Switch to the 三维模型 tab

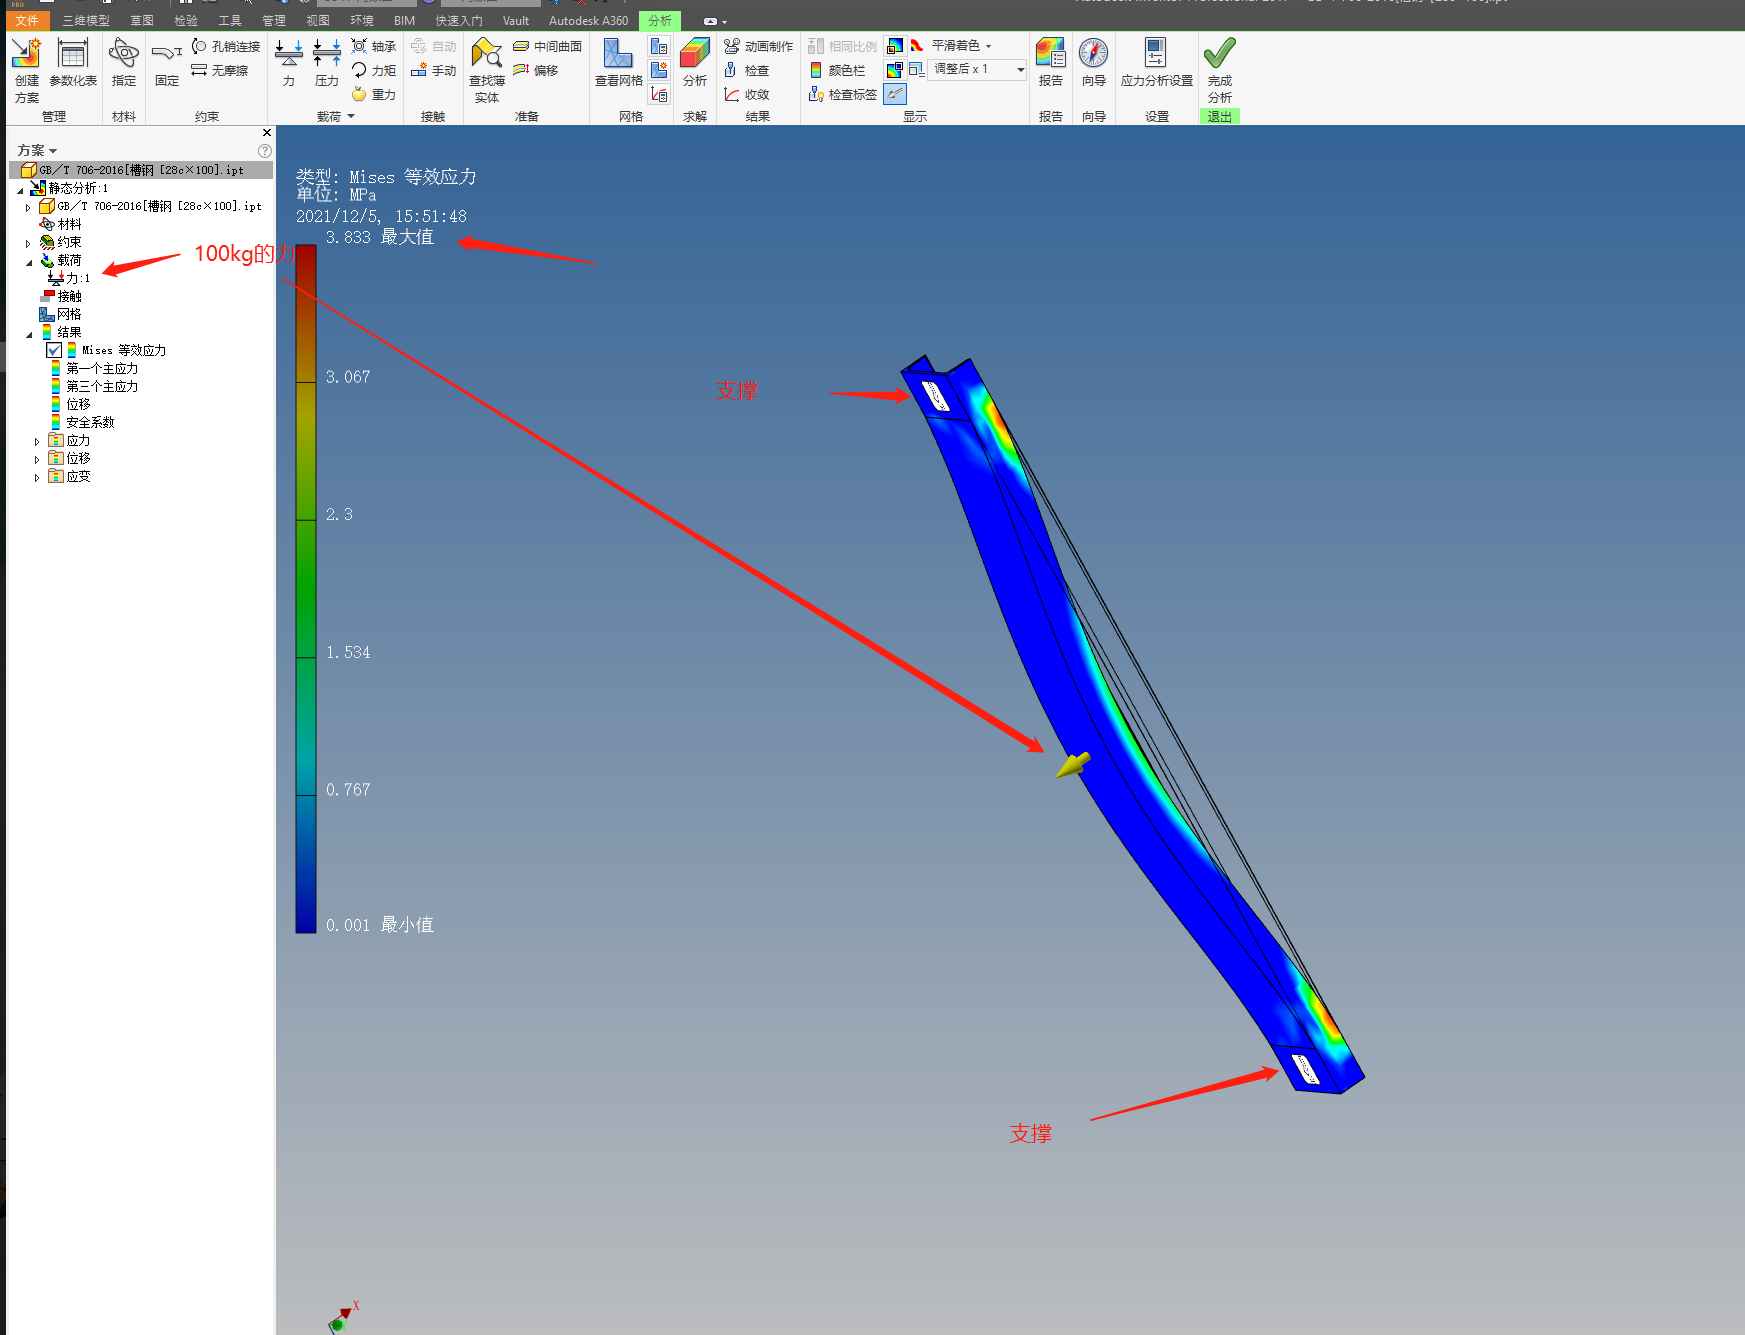click(x=86, y=20)
